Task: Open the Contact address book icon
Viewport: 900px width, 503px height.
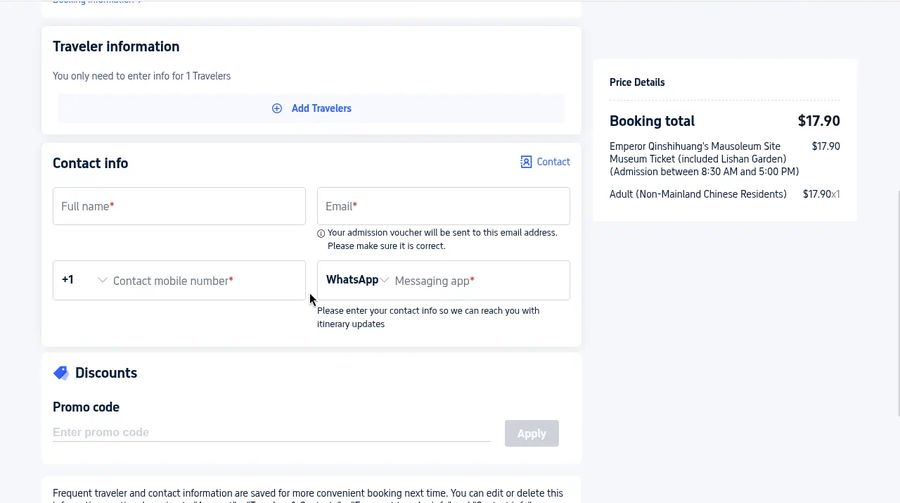Action: pos(526,162)
